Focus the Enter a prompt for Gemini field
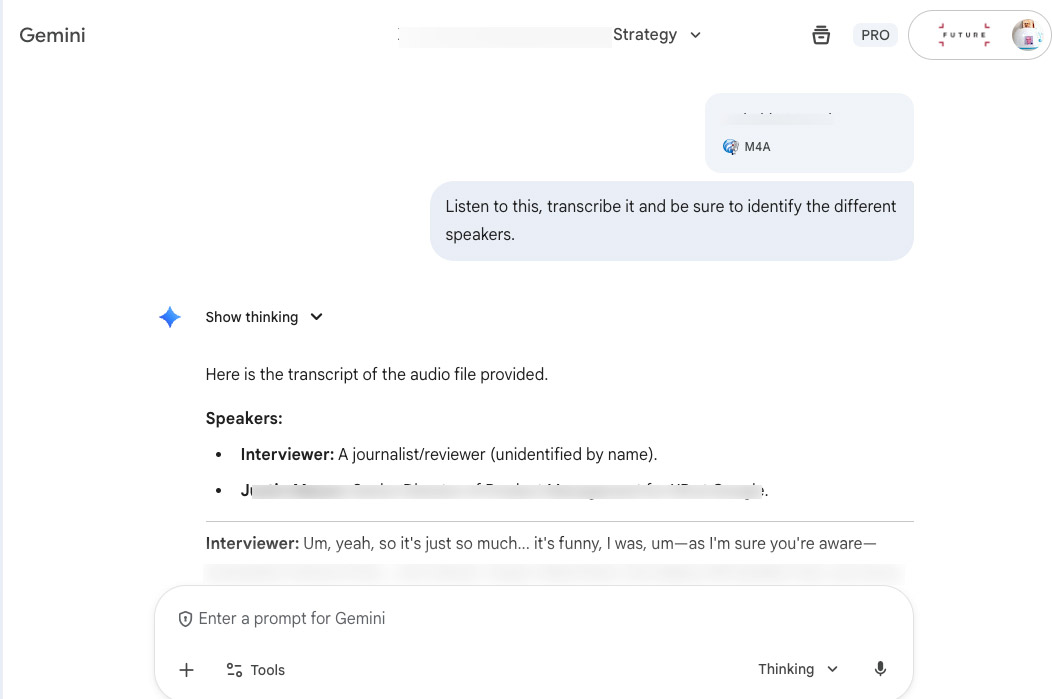1052x699 pixels. [x=530, y=618]
